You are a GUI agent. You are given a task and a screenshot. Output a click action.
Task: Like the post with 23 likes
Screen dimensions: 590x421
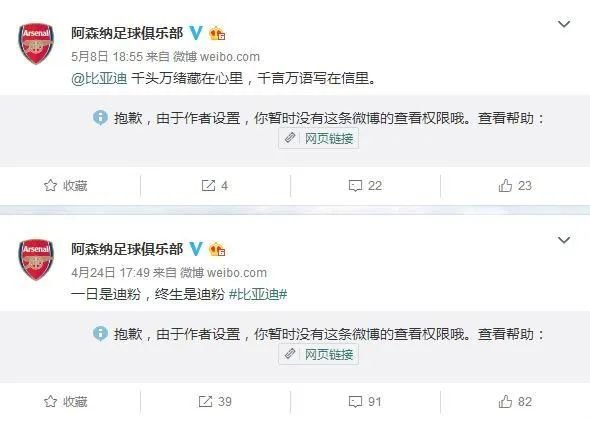point(515,185)
